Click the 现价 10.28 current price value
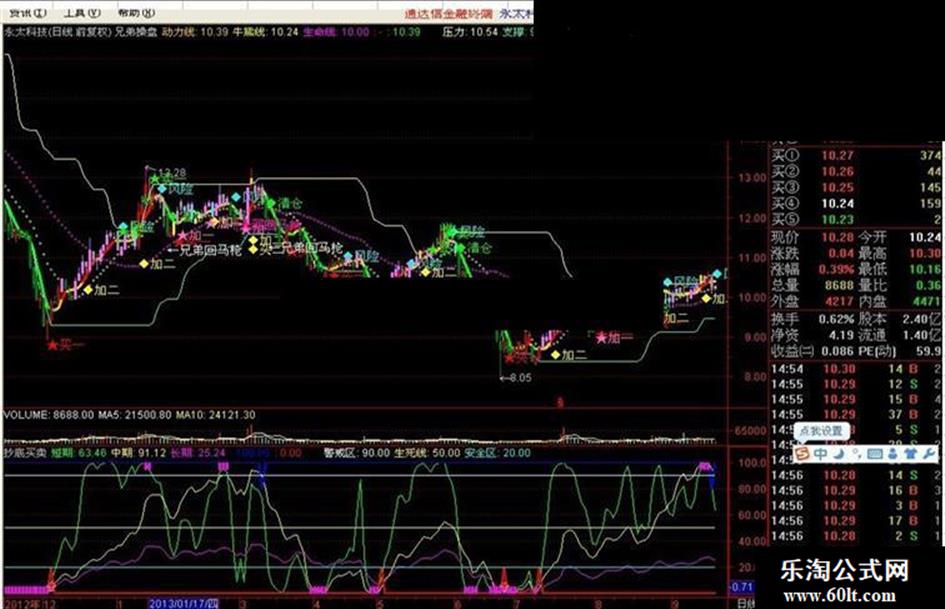 point(838,238)
